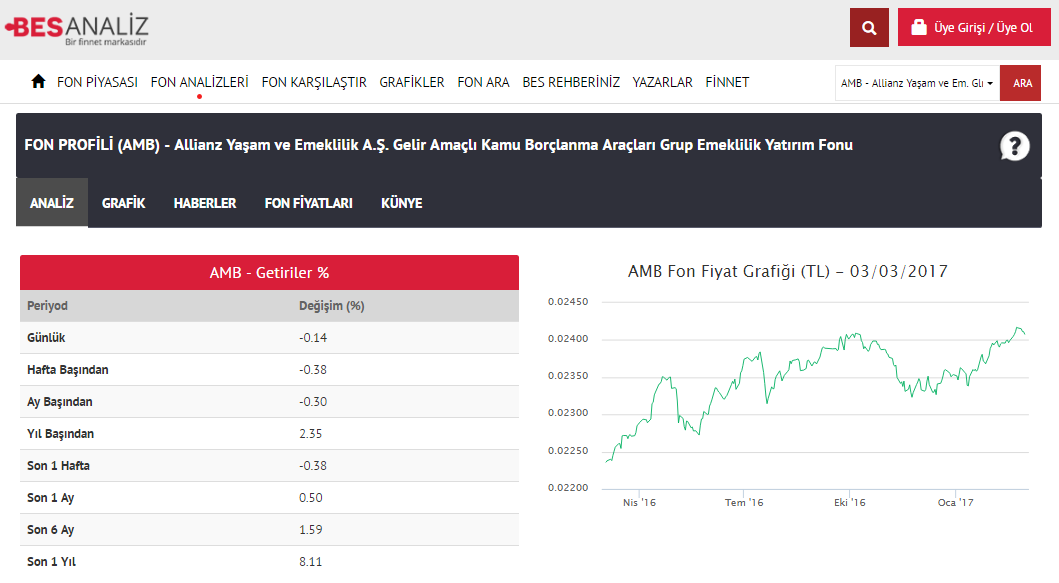Switch to the GRAFİK tab
The image size is (1059, 583).
(x=124, y=203)
